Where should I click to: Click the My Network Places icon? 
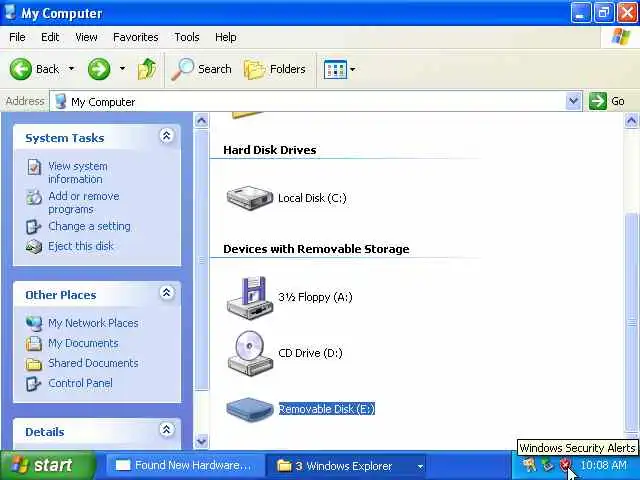(33, 323)
